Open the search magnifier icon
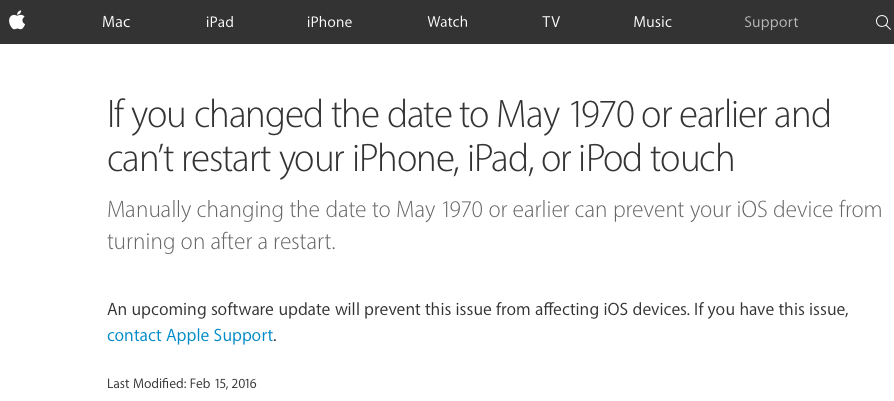894x401 pixels. [882, 22]
